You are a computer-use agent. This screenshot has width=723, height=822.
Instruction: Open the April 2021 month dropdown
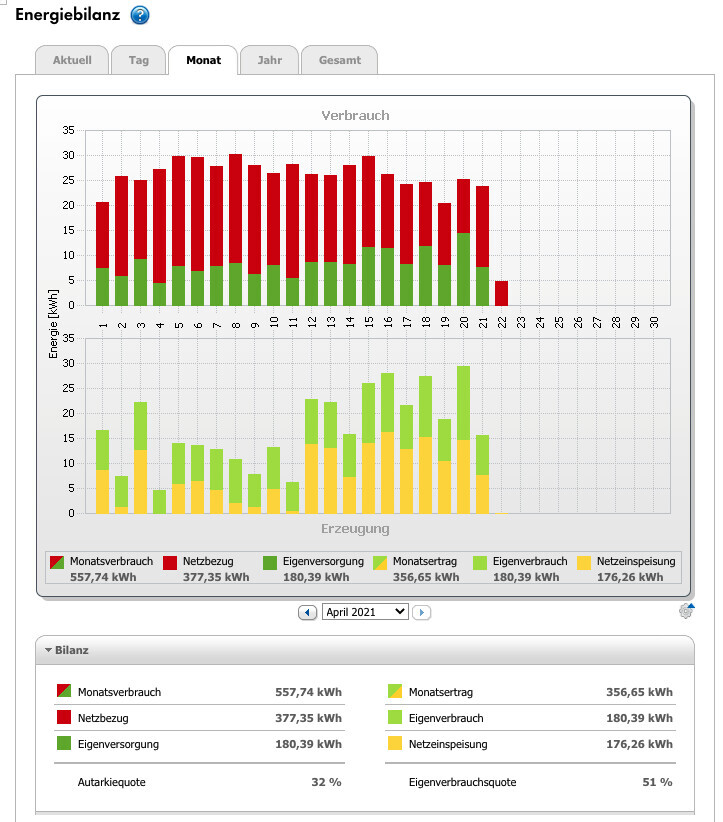point(365,612)
